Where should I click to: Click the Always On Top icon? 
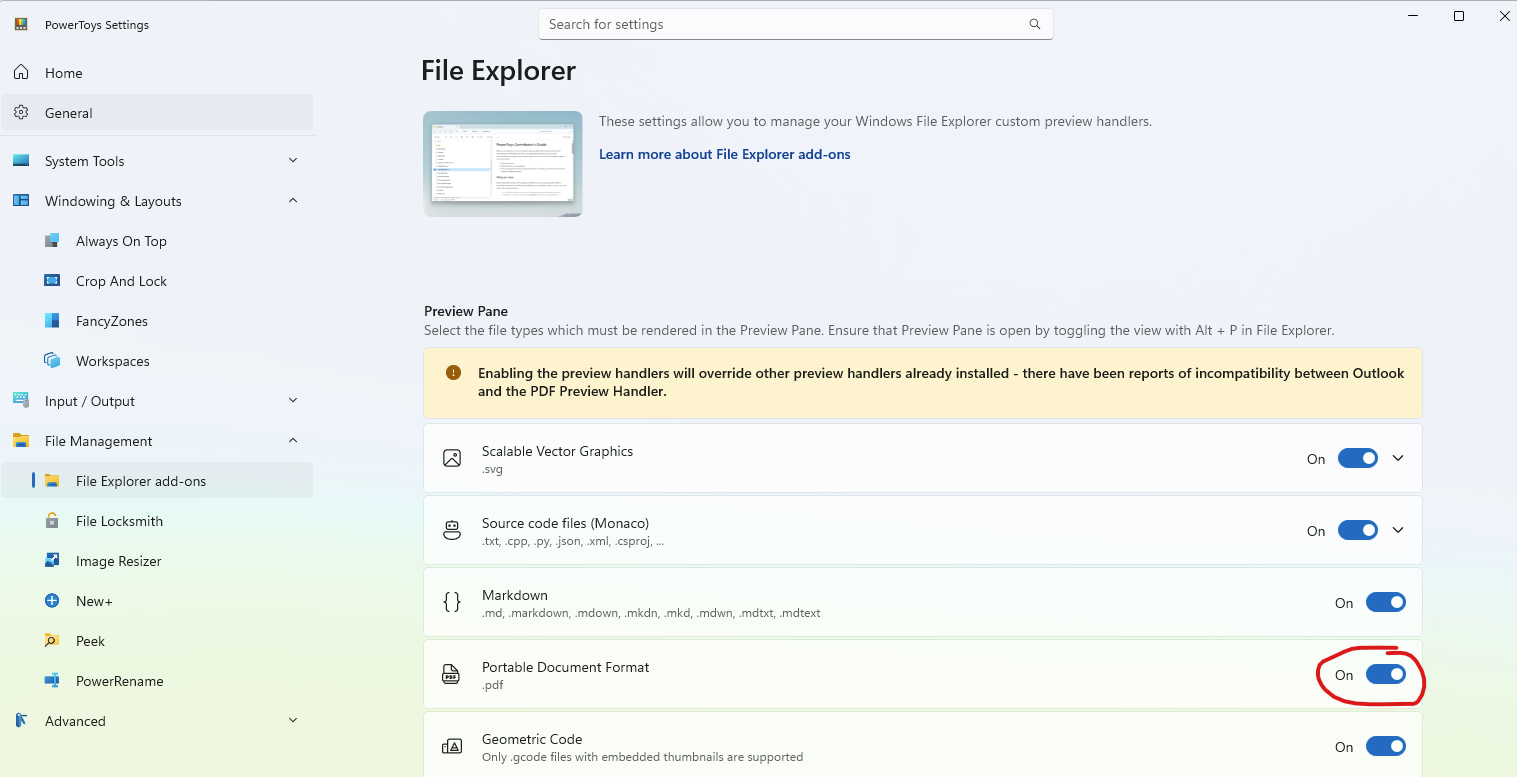point(52,241)
